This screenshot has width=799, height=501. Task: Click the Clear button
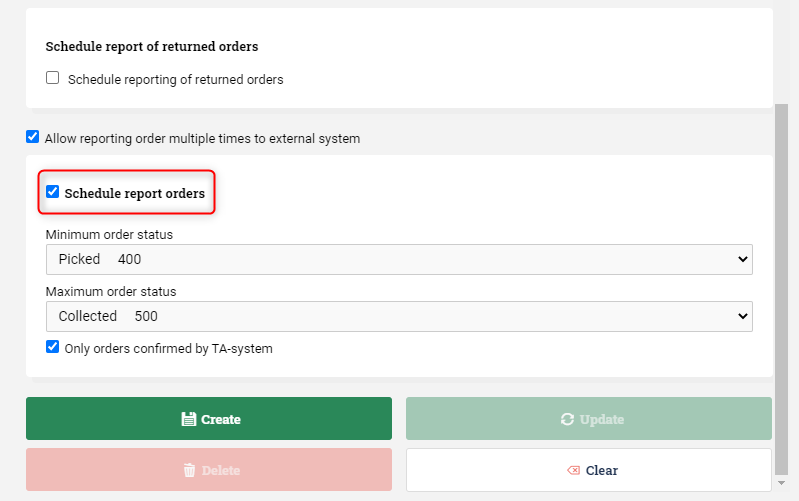coord(589,470)
